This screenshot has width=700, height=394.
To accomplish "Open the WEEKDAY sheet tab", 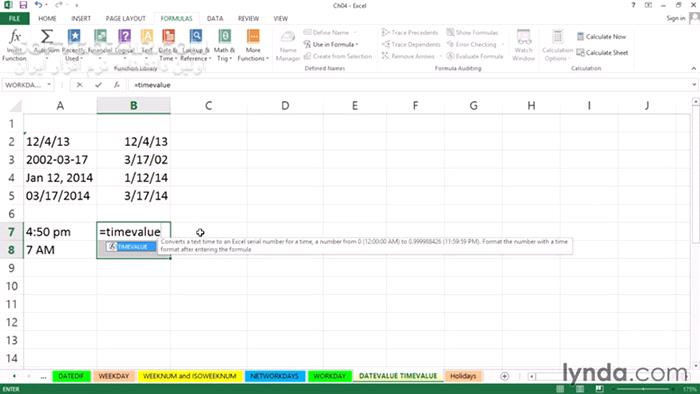I will (x=113, y=376).
